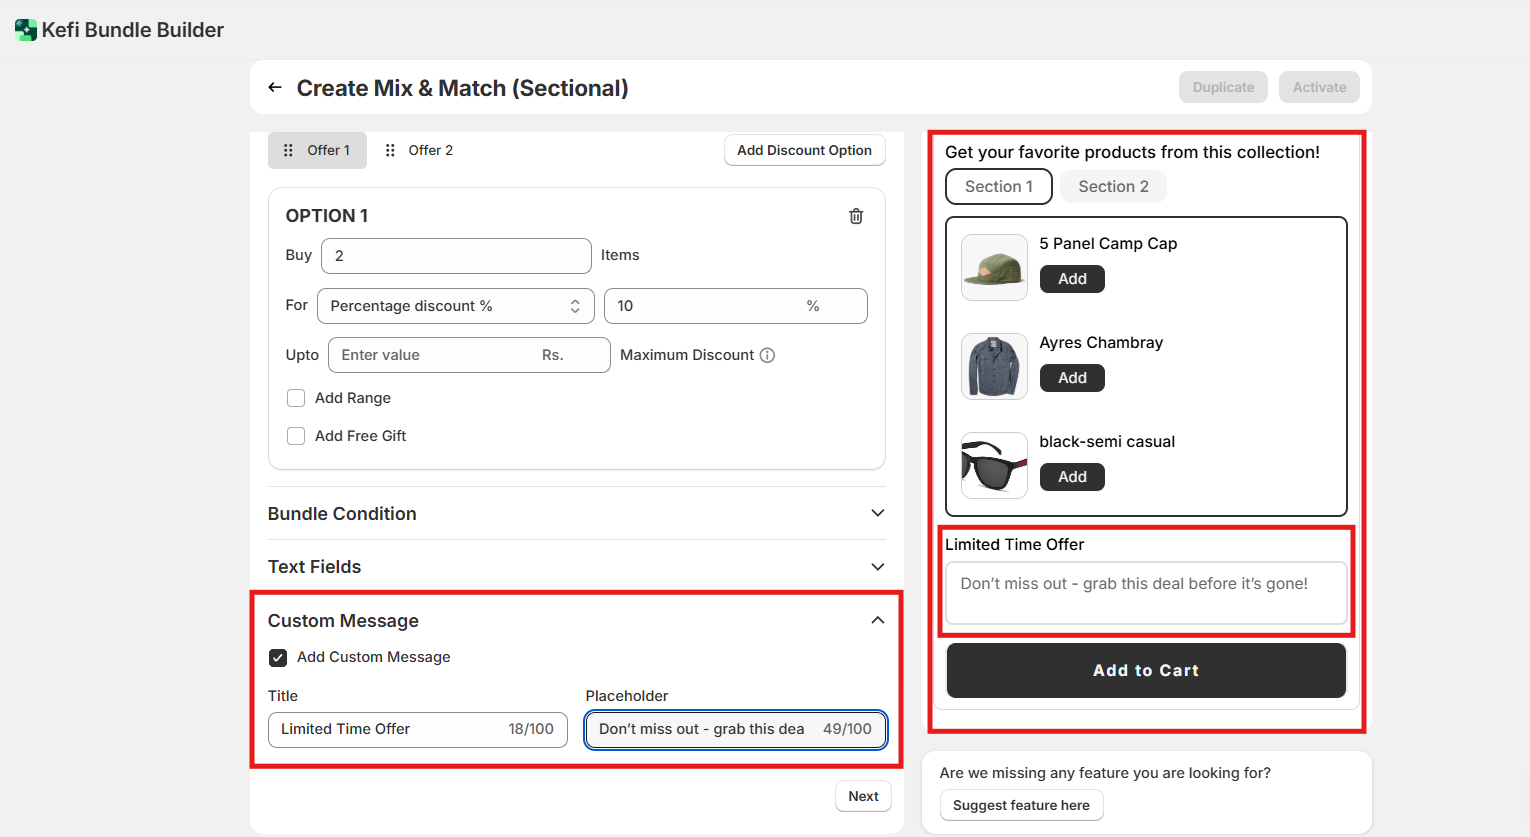Click the 5 Panel Camp Cap thumbnail
The width and height of the screenshot is (1530, 837).
(994, 268)
